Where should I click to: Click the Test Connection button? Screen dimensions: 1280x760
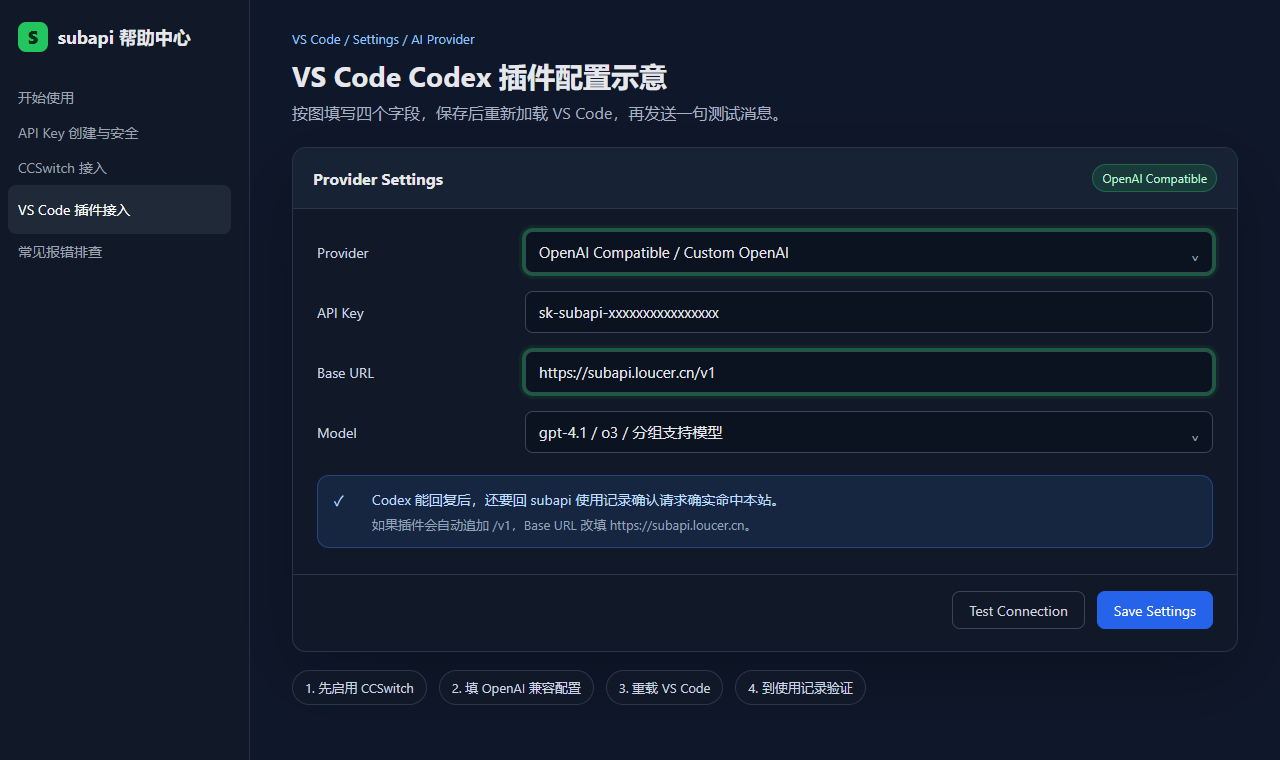click(x=1018, y=610)
